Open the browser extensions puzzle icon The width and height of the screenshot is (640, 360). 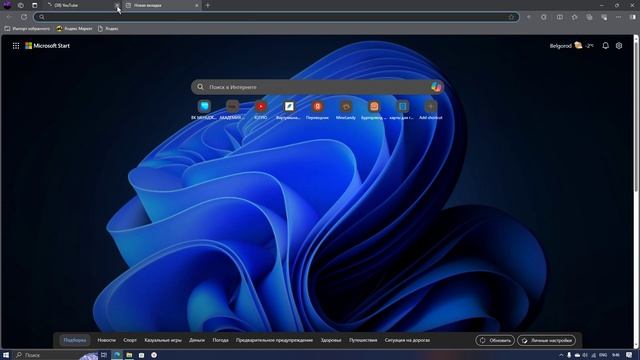tap(544, 17)
